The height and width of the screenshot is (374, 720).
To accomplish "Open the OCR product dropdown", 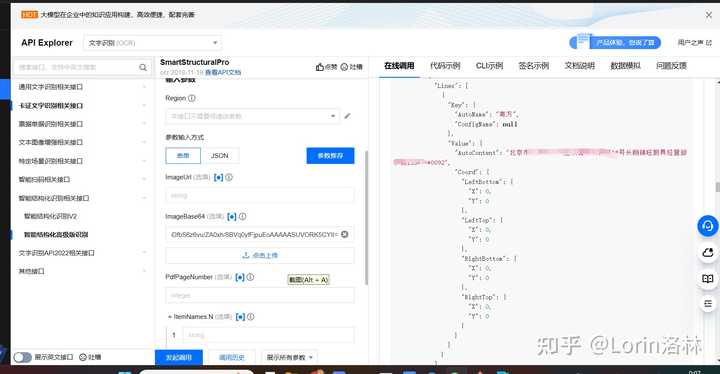I will tap(152, 43).
